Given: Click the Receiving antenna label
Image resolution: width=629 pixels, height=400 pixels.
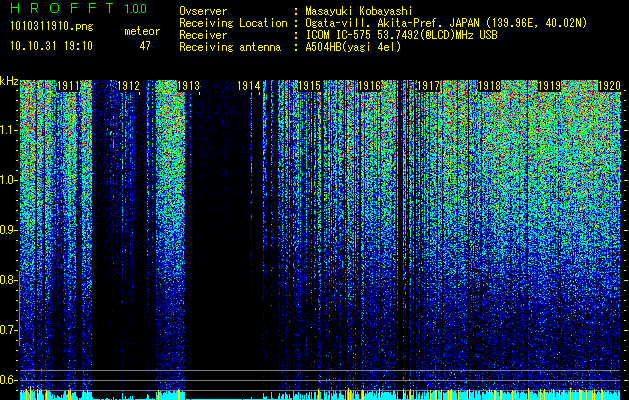Looking at the screenshot, I should (x=230, y=47).
